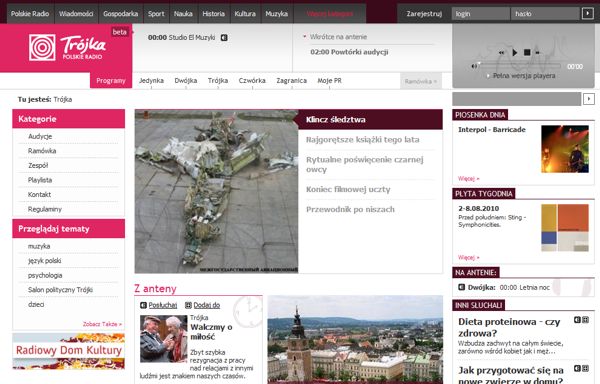This screenshot has width=600, height=384.
Task: Click the speaker icon next to Dwójka on air
Action: [461, 287]
